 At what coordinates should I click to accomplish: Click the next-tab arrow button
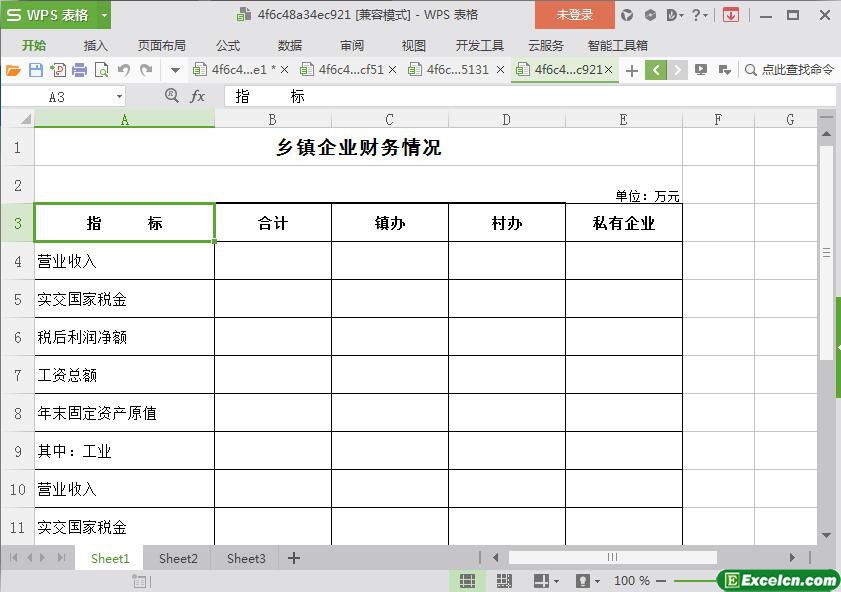pos(677,70)
